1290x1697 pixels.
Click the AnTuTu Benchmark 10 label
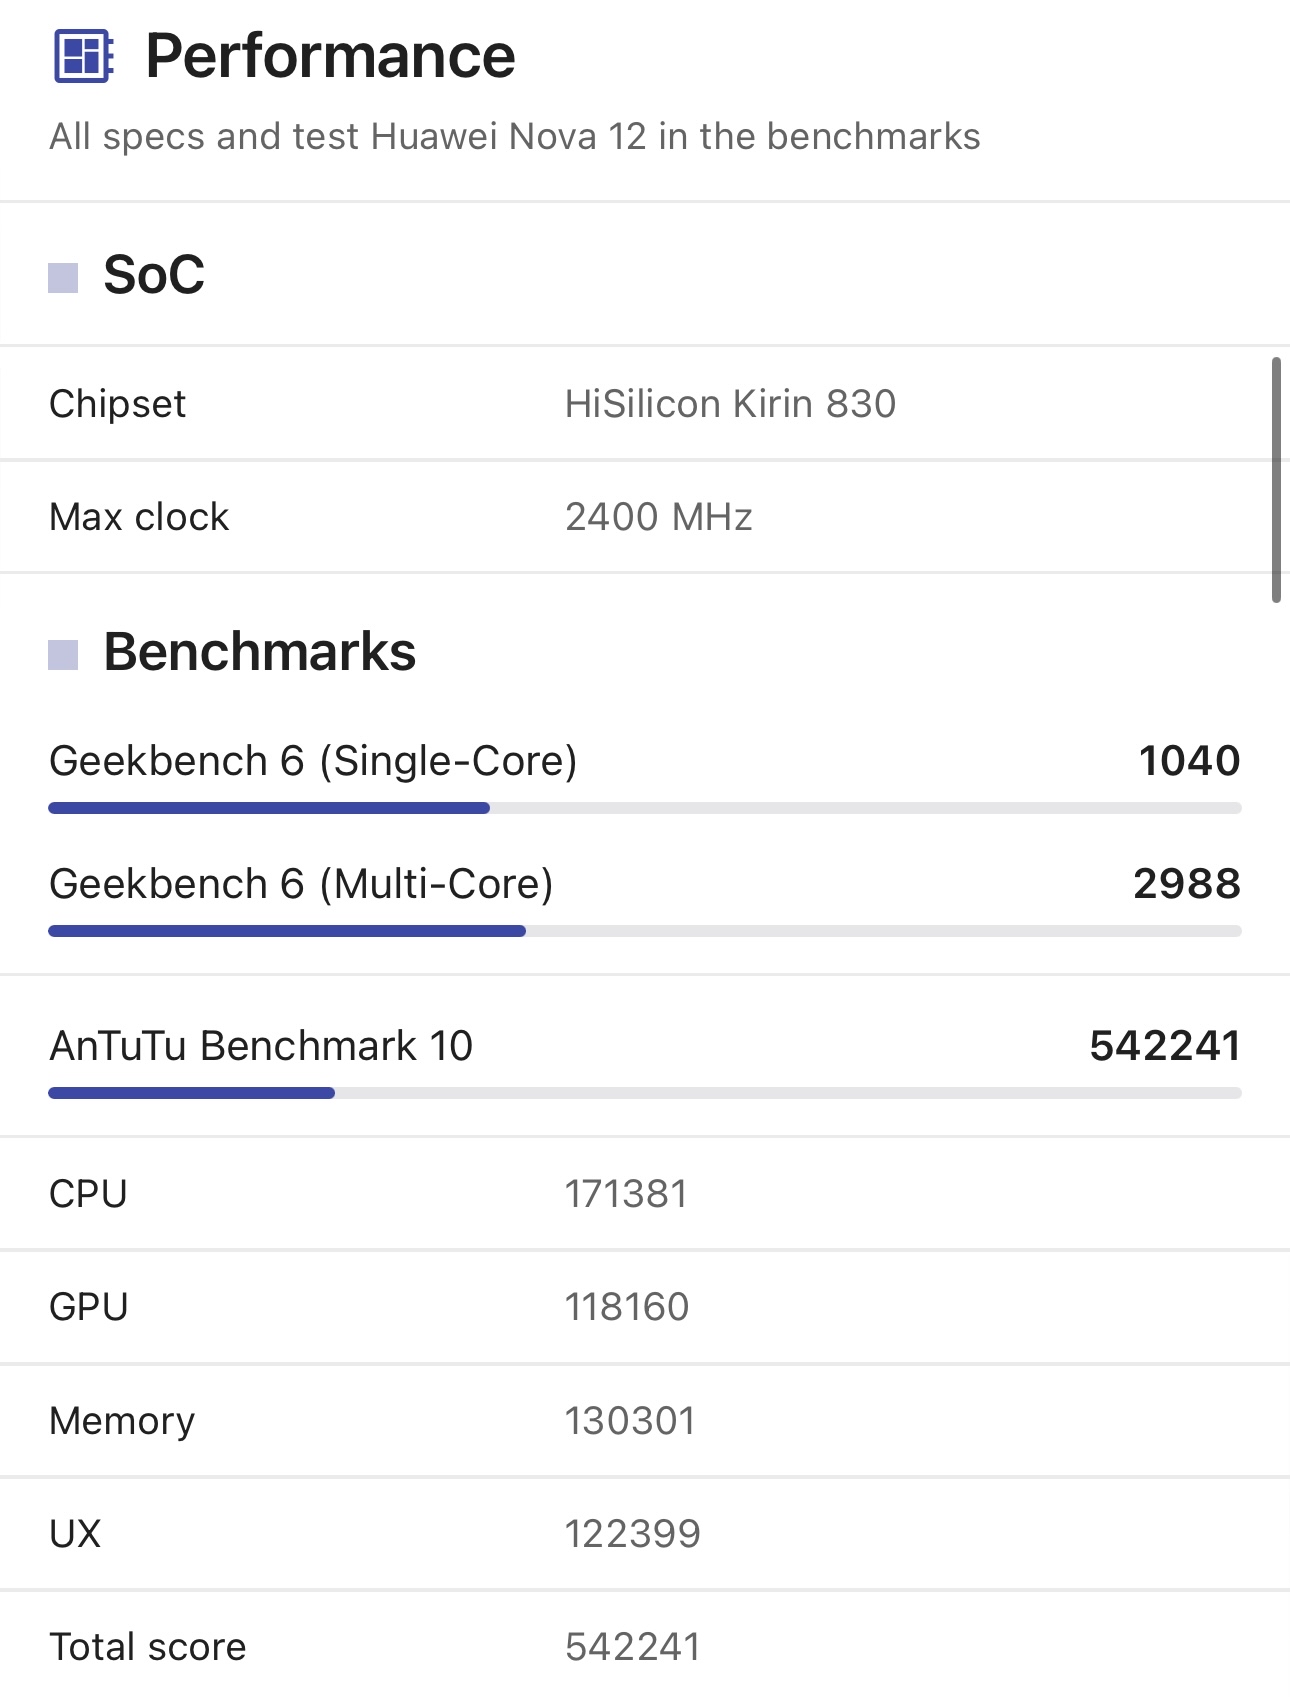point(261,1046)
